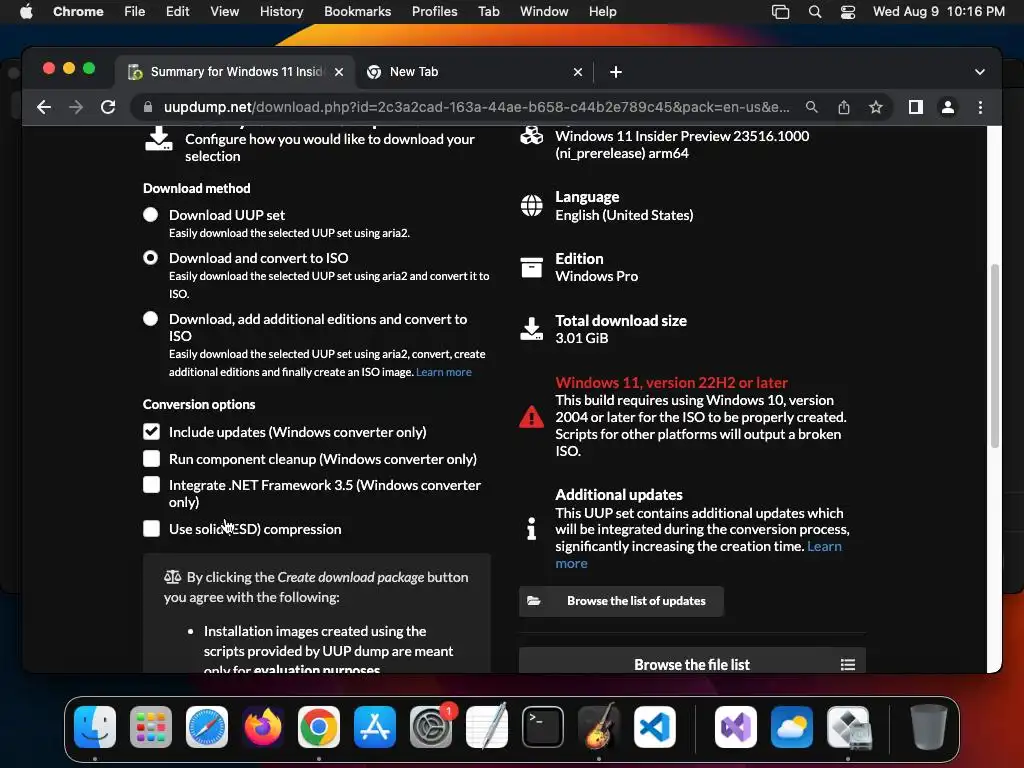Launch Firefox from the Dock

pyautogui.click(x=263, y=726)
